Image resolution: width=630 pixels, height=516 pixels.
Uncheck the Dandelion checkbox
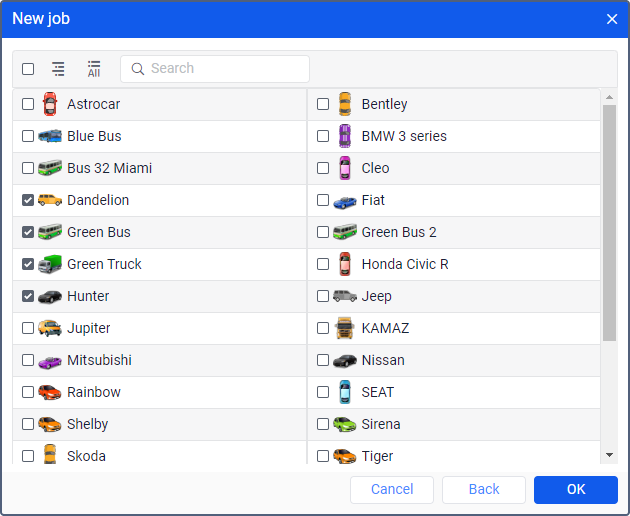28,200
